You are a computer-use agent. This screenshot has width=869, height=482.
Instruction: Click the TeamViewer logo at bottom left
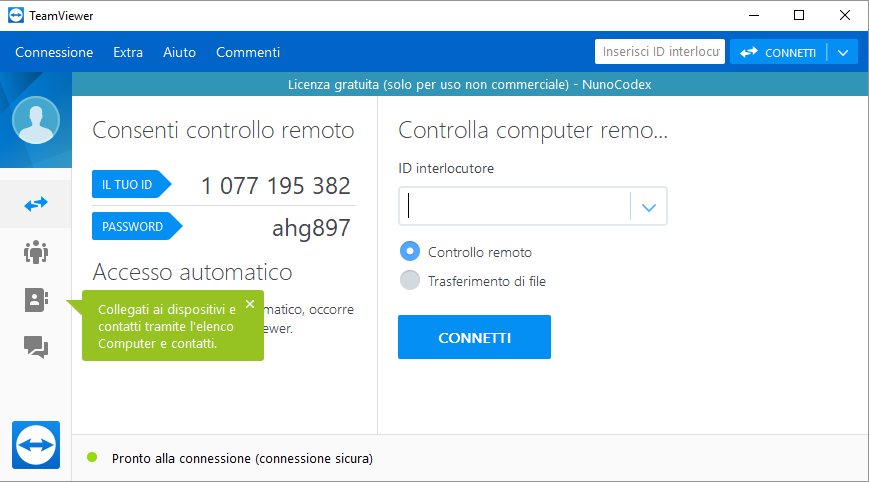36,444
